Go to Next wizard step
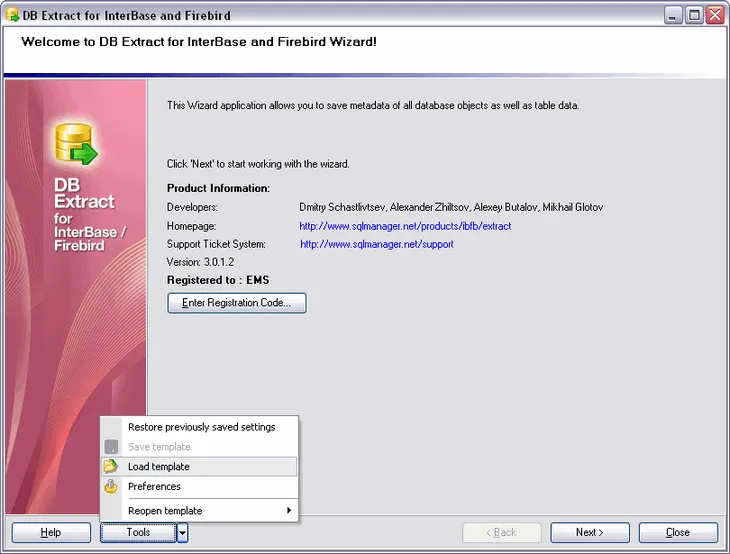Screen dimensions: 730x554 click(x=590, y=532)
